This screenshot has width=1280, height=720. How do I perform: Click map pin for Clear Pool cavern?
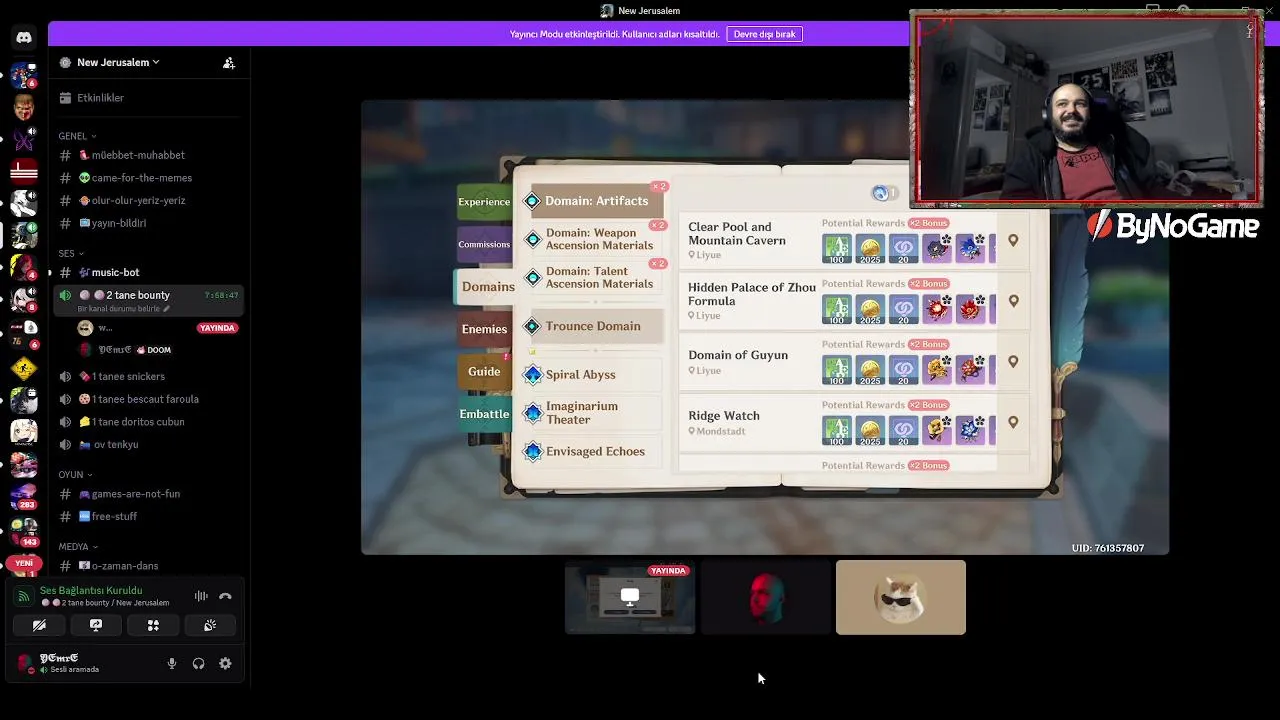pyautogui.click(x=1013, y=241)
